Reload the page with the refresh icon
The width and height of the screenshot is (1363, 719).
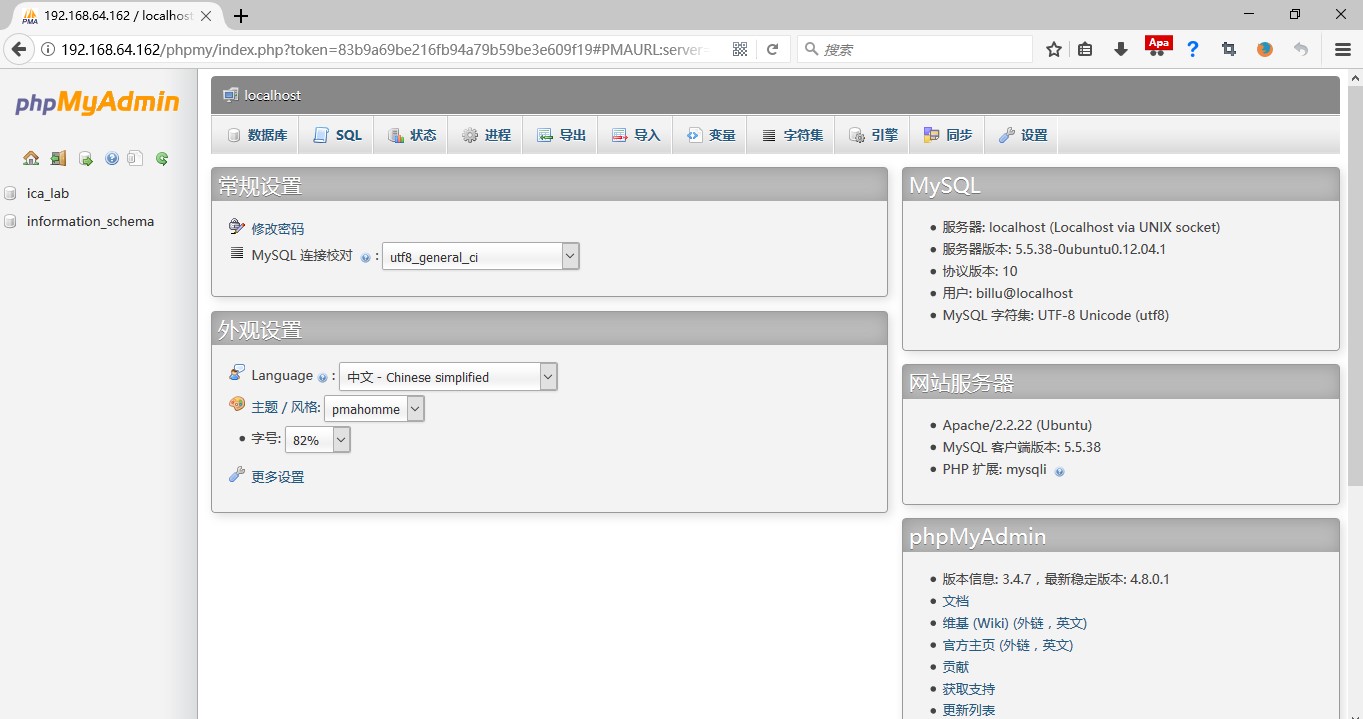772,49
